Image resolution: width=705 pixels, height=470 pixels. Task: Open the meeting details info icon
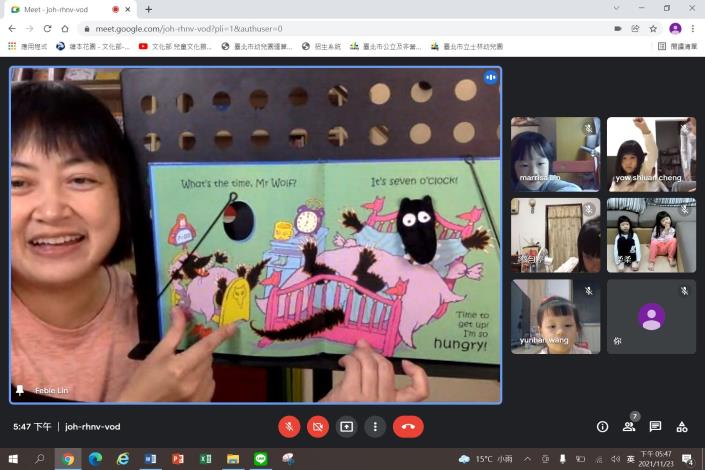click(602, 426)
